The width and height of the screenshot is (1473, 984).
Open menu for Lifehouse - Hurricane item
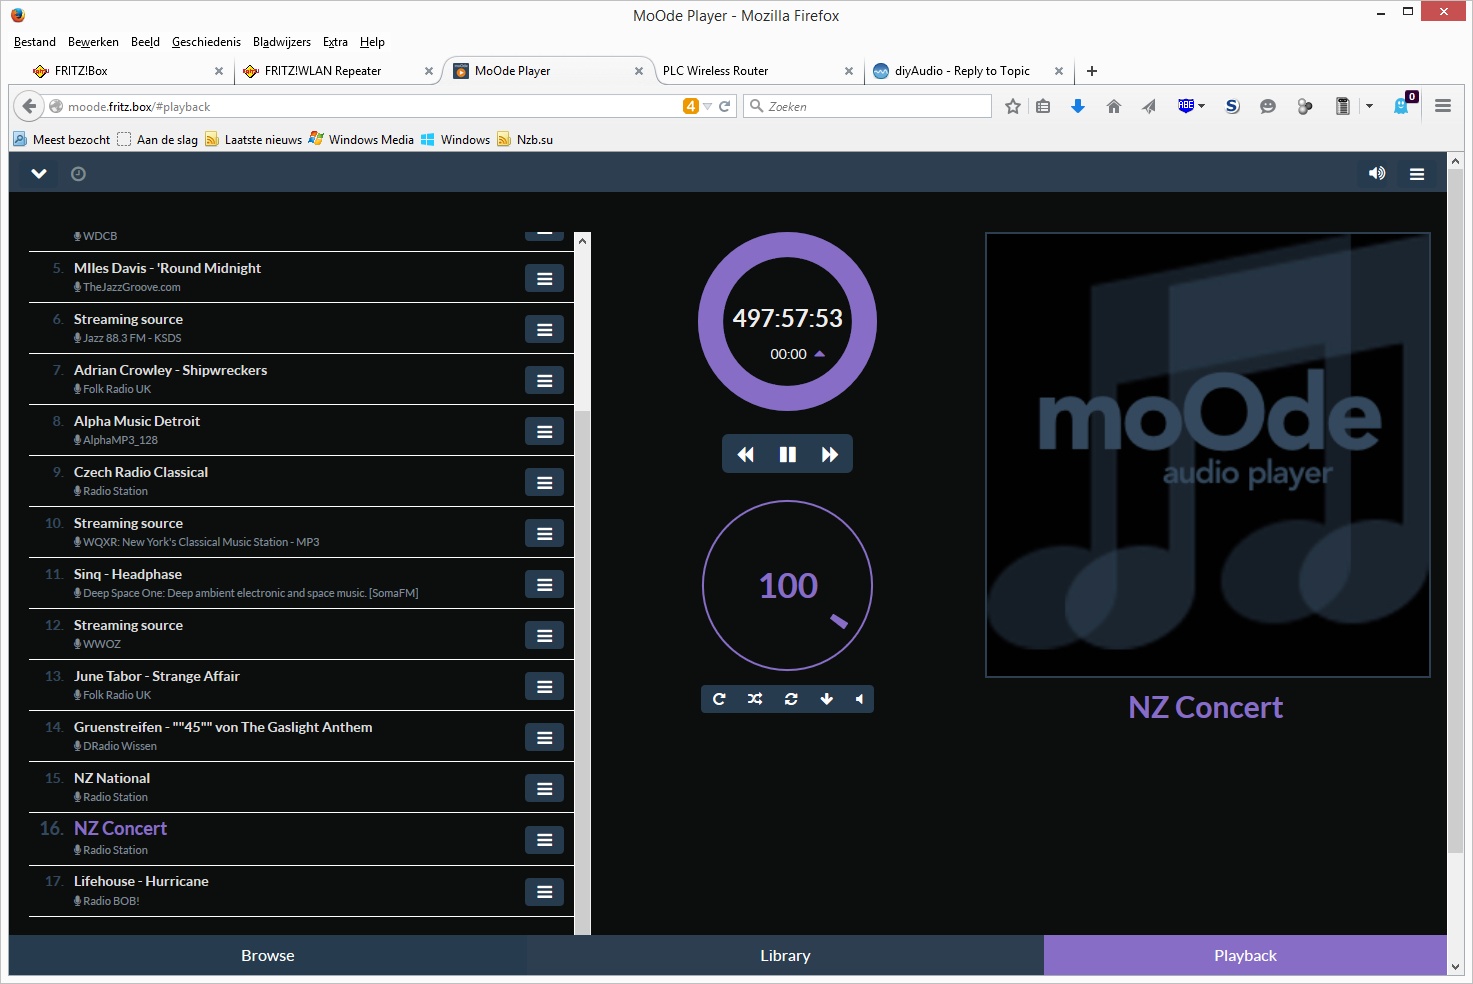(545, 892)
